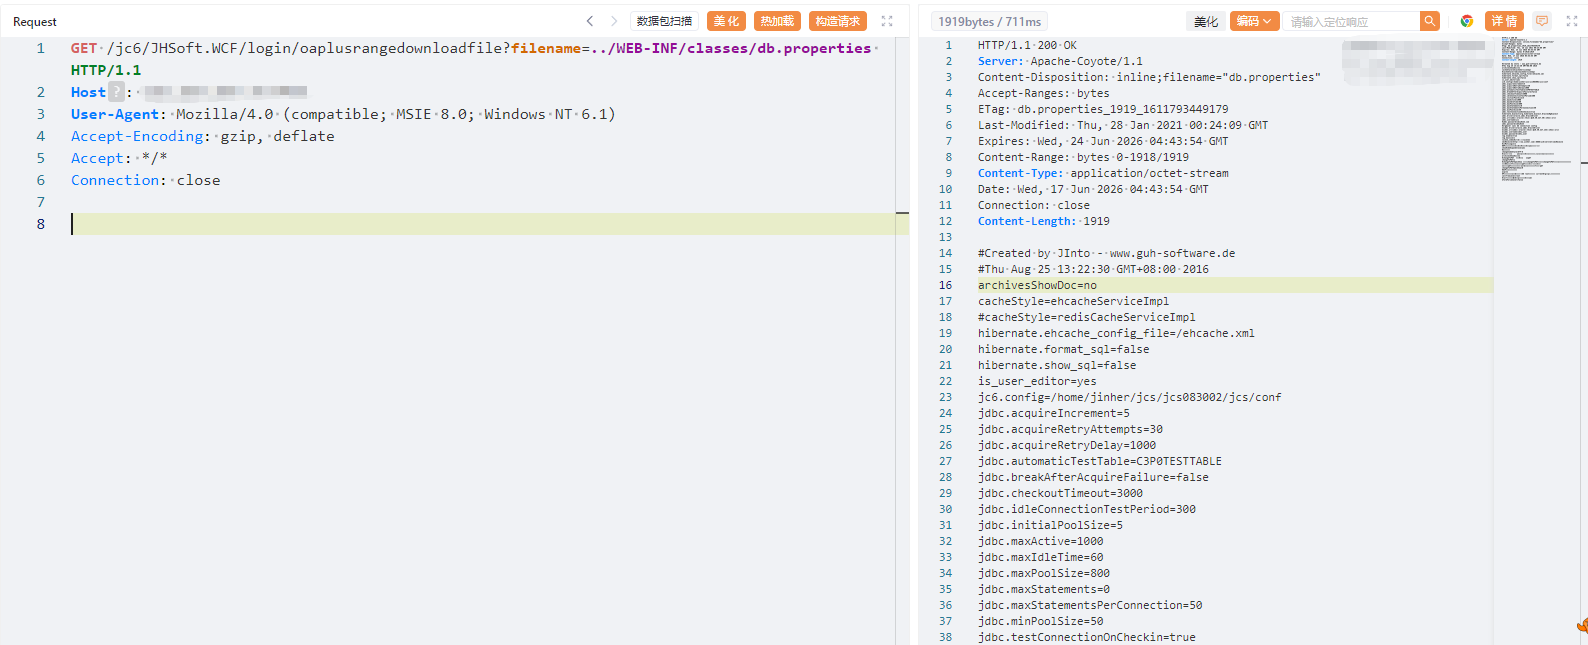
Task: Click the Content-Type header in the response
Action: point(1018,173)
